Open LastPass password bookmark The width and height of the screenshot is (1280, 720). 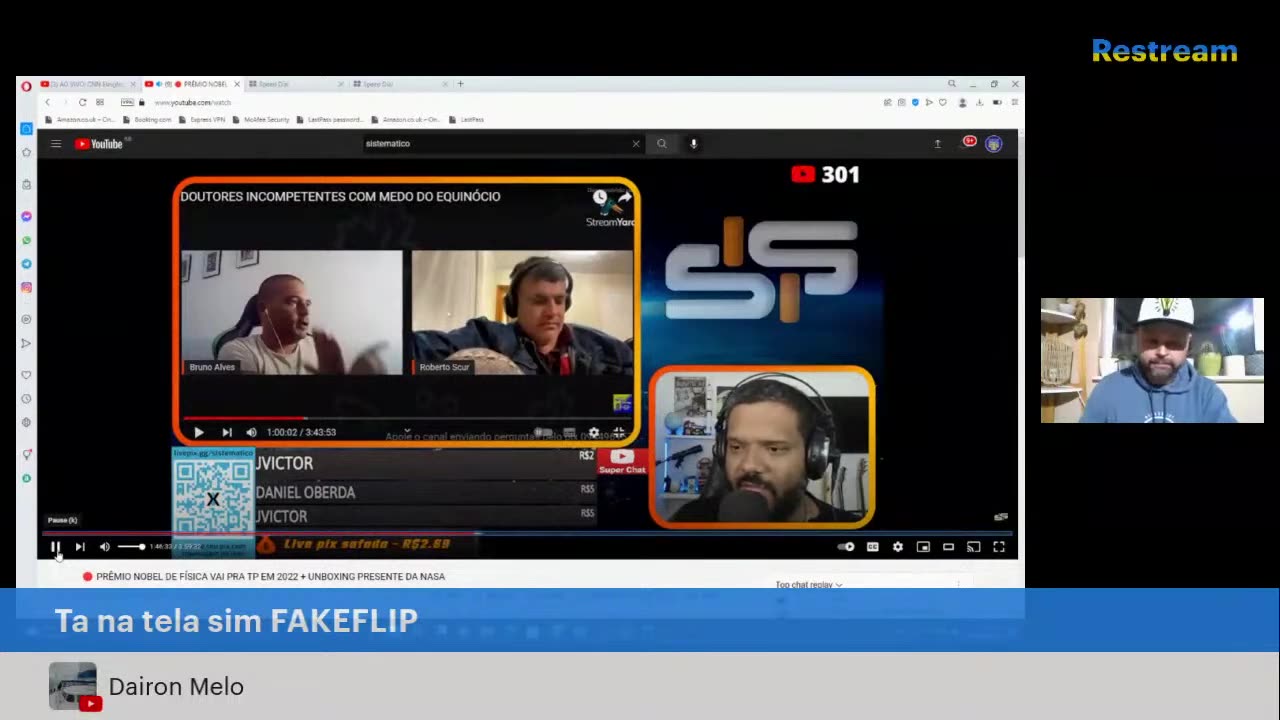click(x=329, y=119)
